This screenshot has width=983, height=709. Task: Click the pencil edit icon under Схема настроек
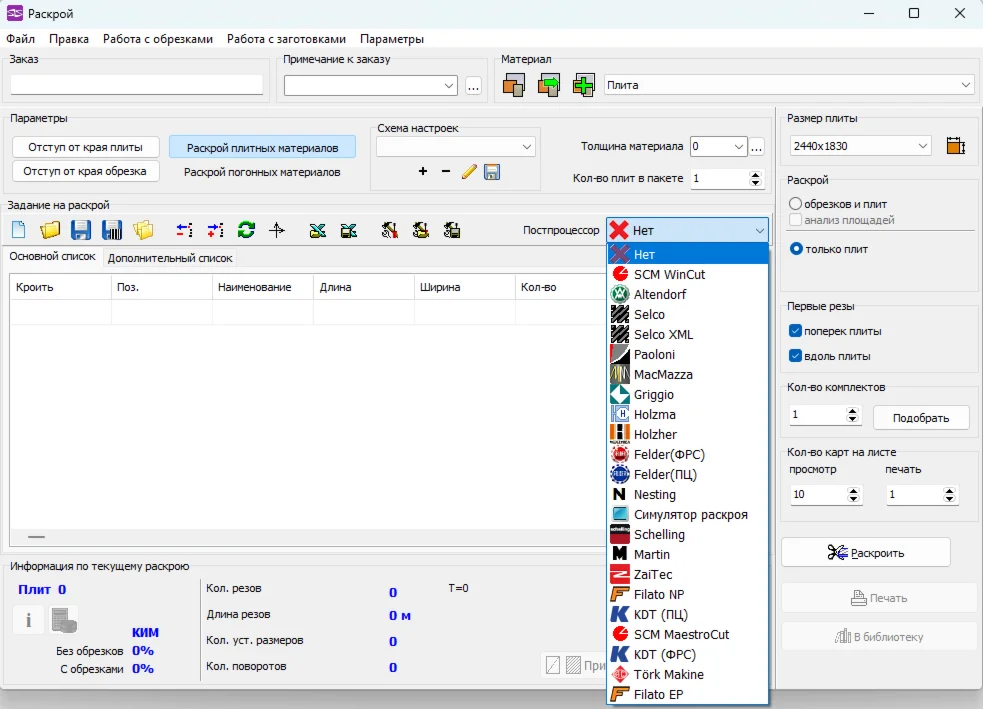click(469, 172)
